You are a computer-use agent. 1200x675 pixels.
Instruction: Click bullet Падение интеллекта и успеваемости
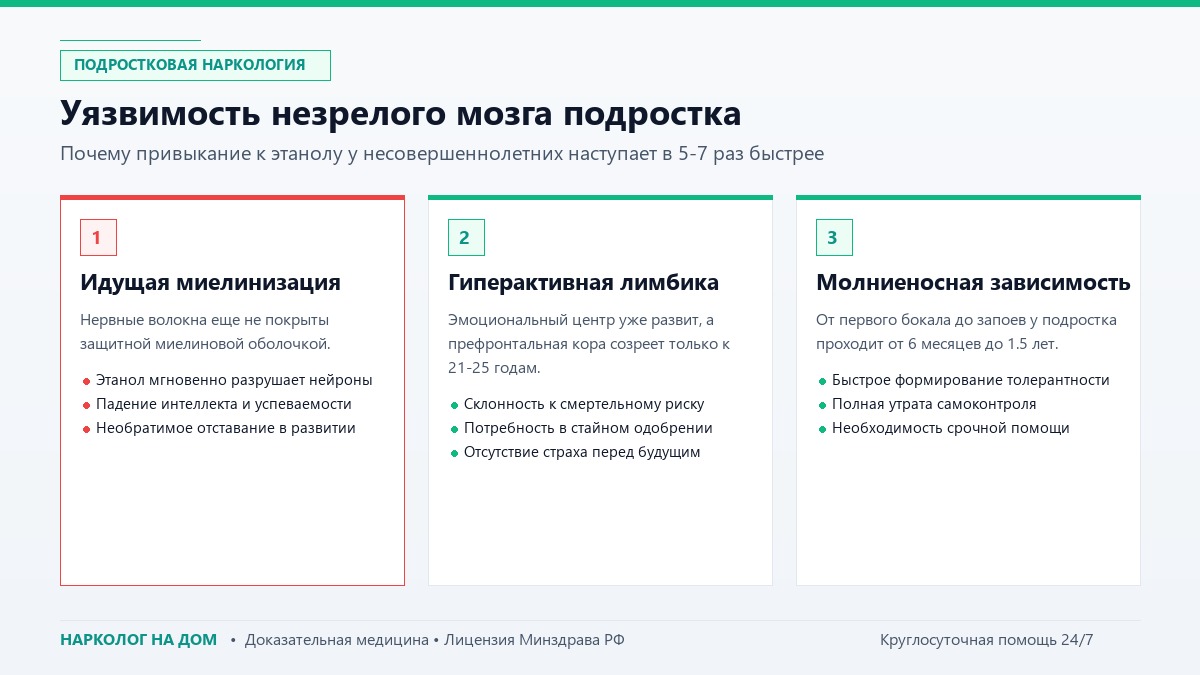(x=217, y=404)
